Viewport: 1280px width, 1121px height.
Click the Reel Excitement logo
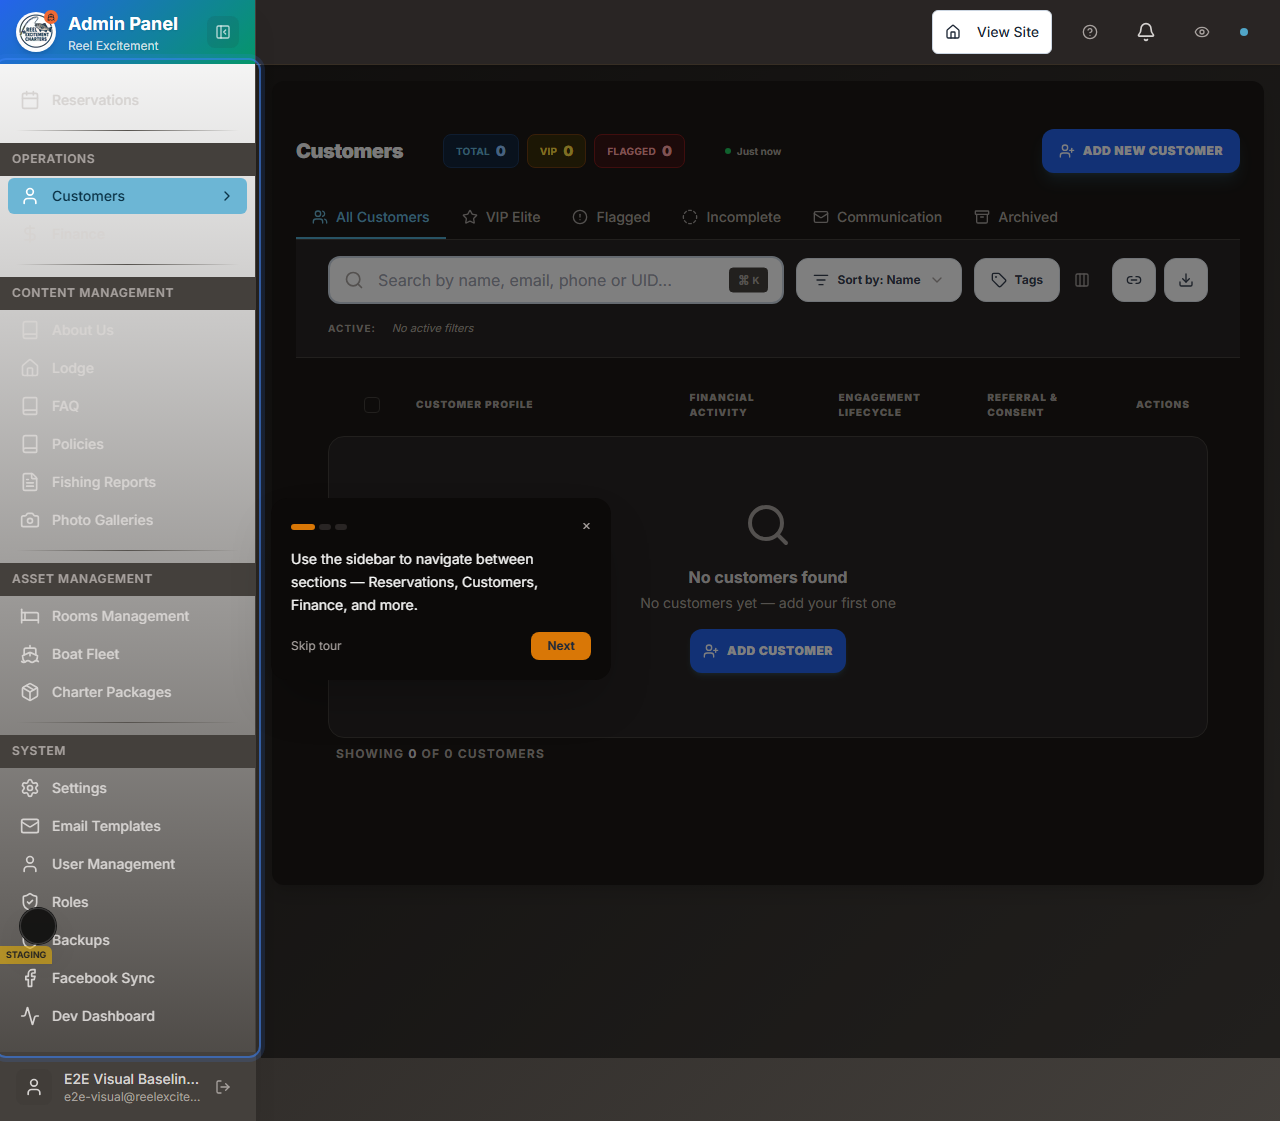point(37,32)
